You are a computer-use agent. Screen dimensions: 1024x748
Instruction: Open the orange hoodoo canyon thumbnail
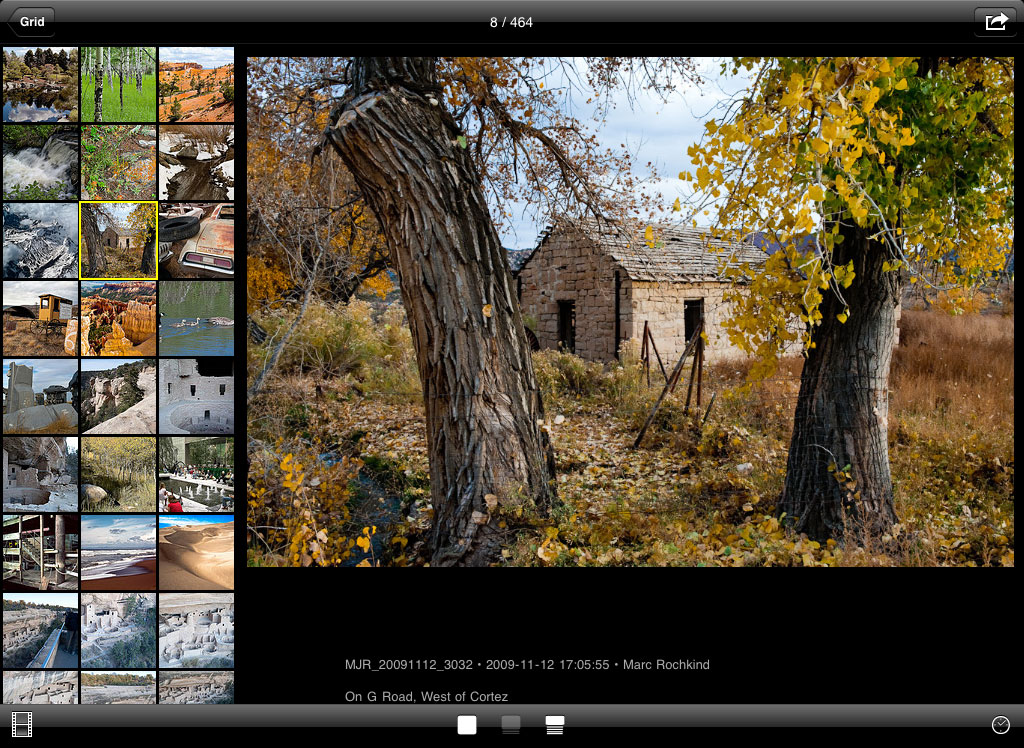pyautogui.click(x=118, y=318)
